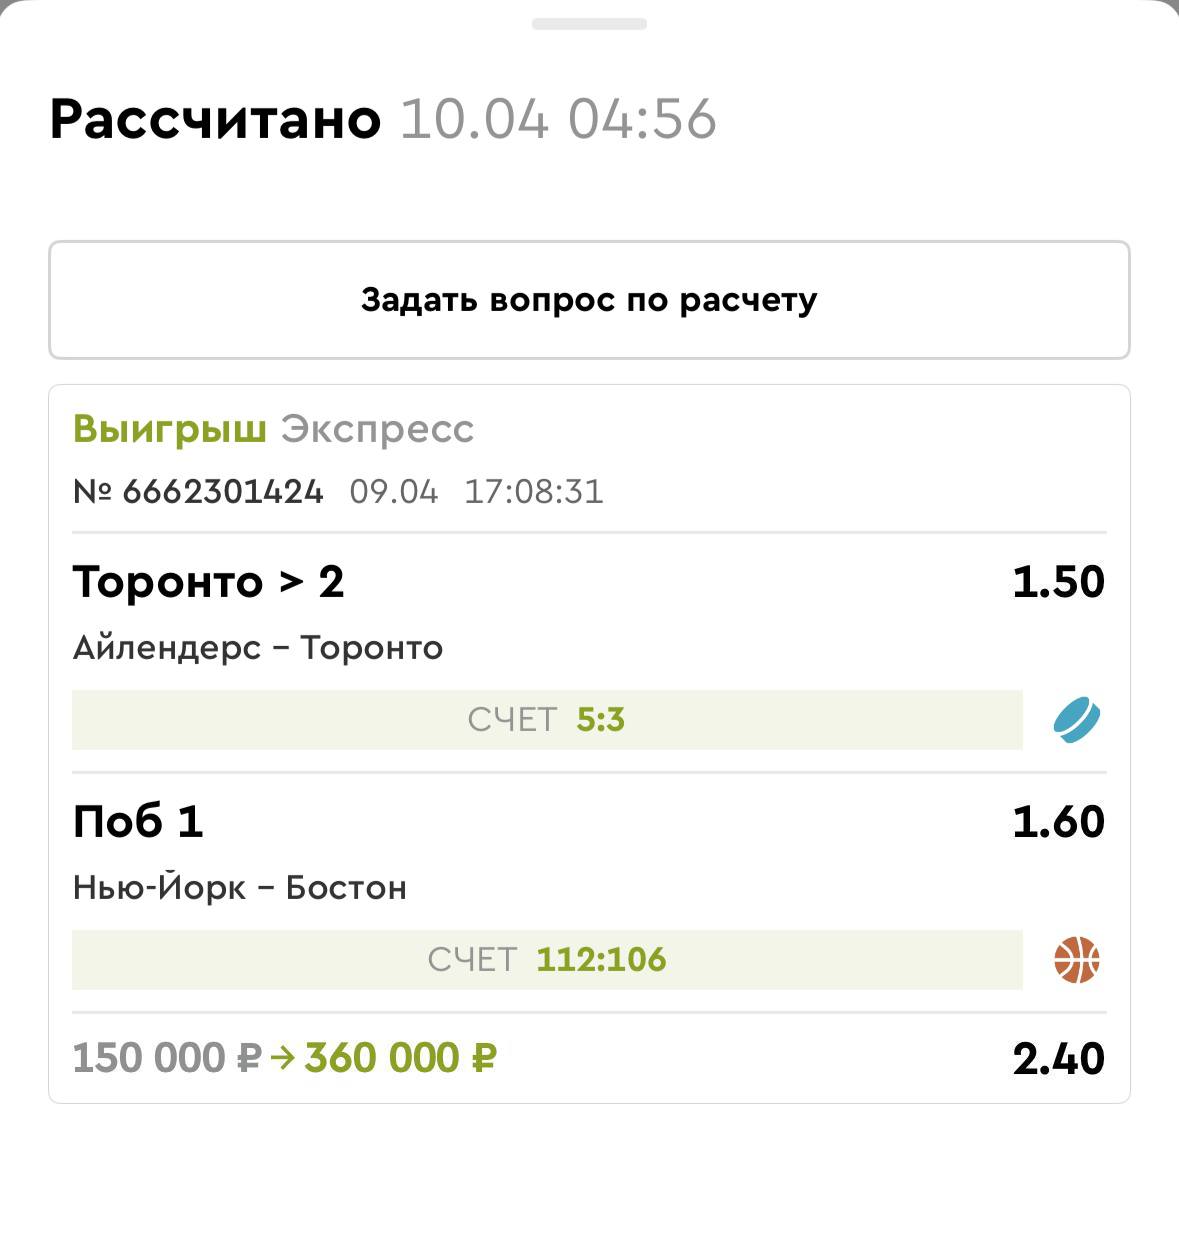The image size is (1179, 1254).
Task: Tap the green arrow before 360 000 ₽
Action: (283, 1057)
